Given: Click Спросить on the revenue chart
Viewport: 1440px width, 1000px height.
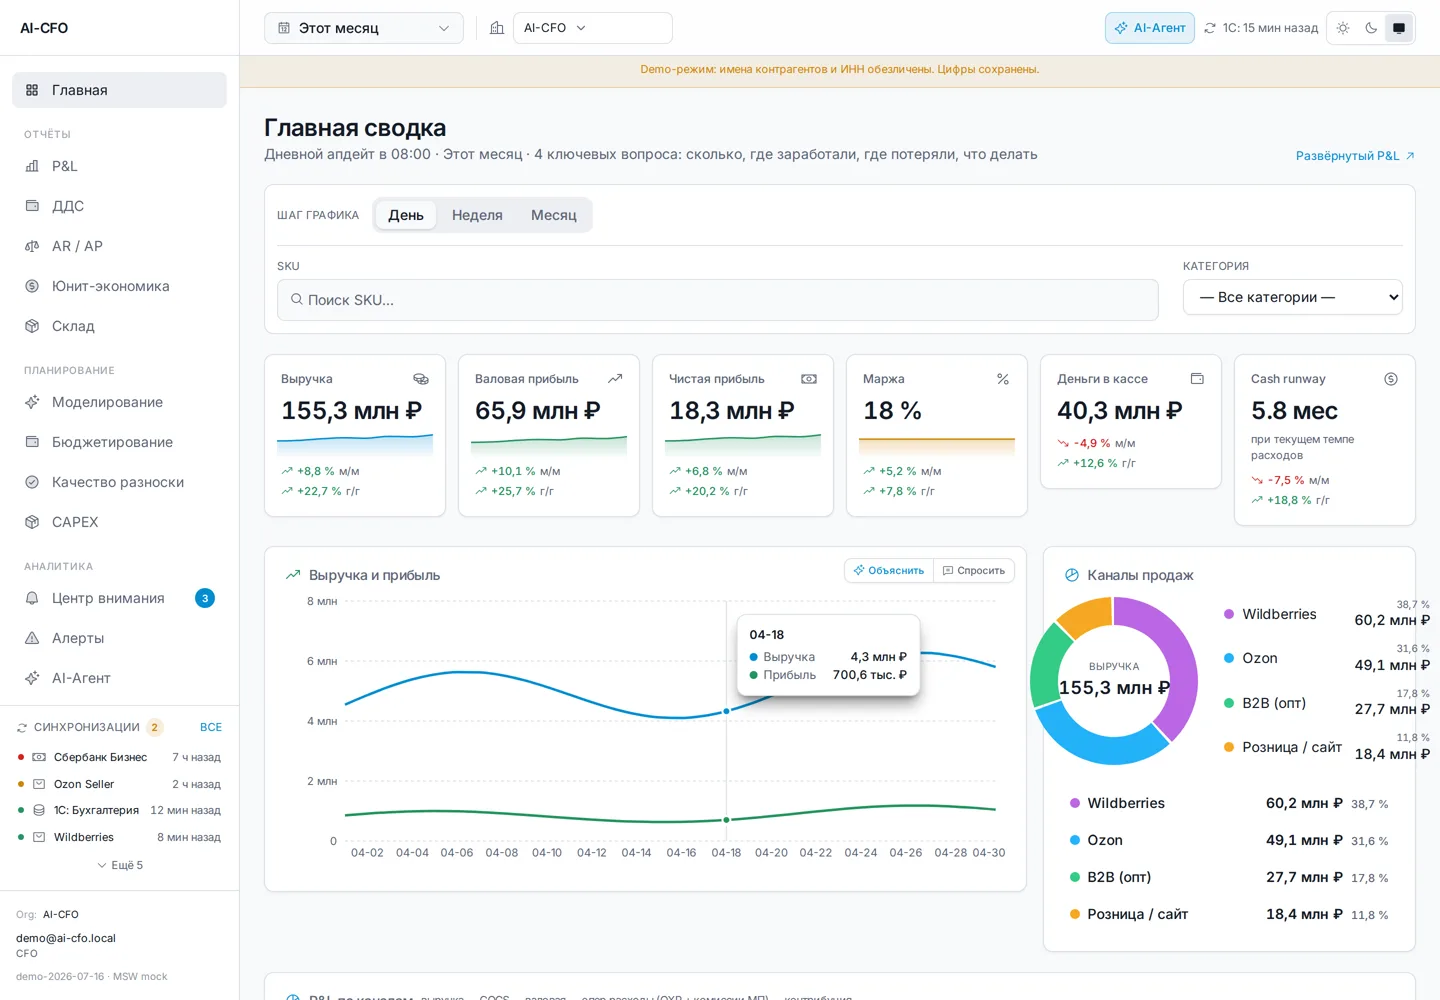Looking at the screenshot, I should [974, 570].
